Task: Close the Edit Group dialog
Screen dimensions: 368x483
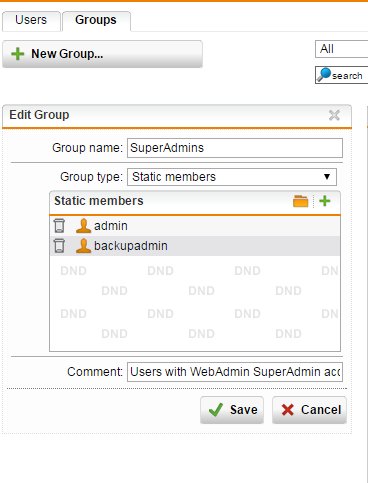Action: (x=334, y=115)
